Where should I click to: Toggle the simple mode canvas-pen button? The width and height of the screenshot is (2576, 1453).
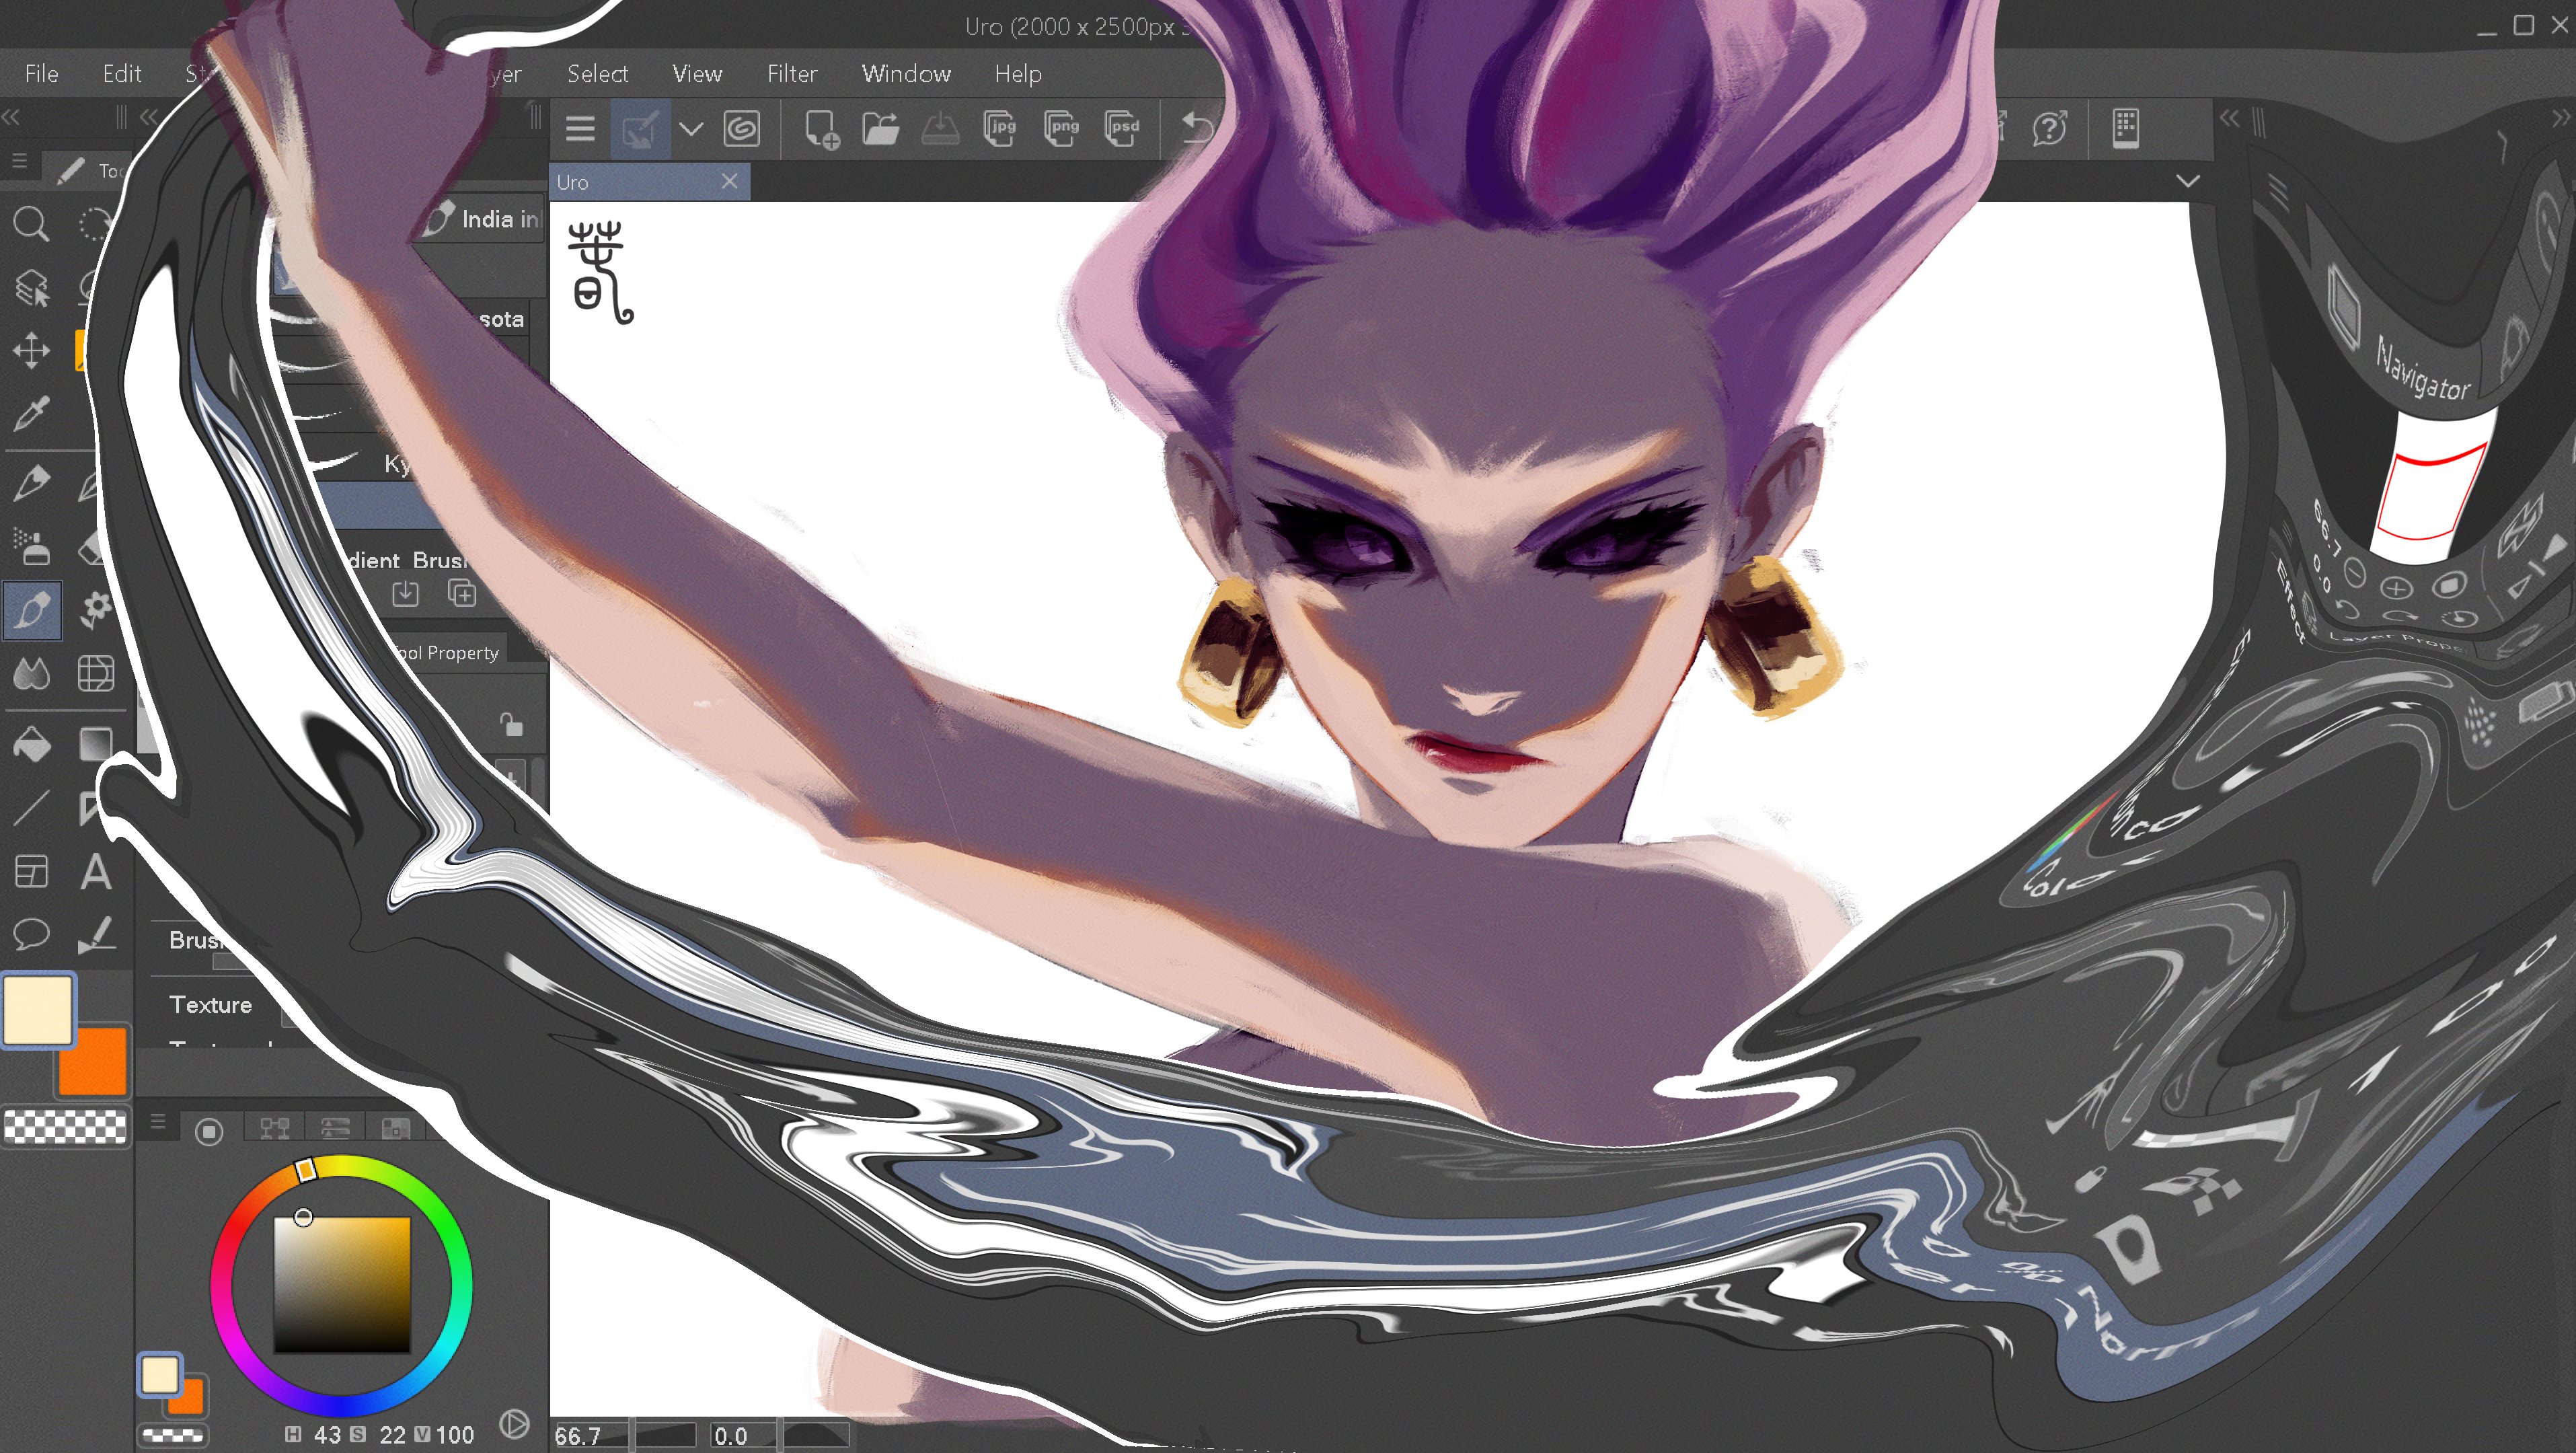(639, 128)
